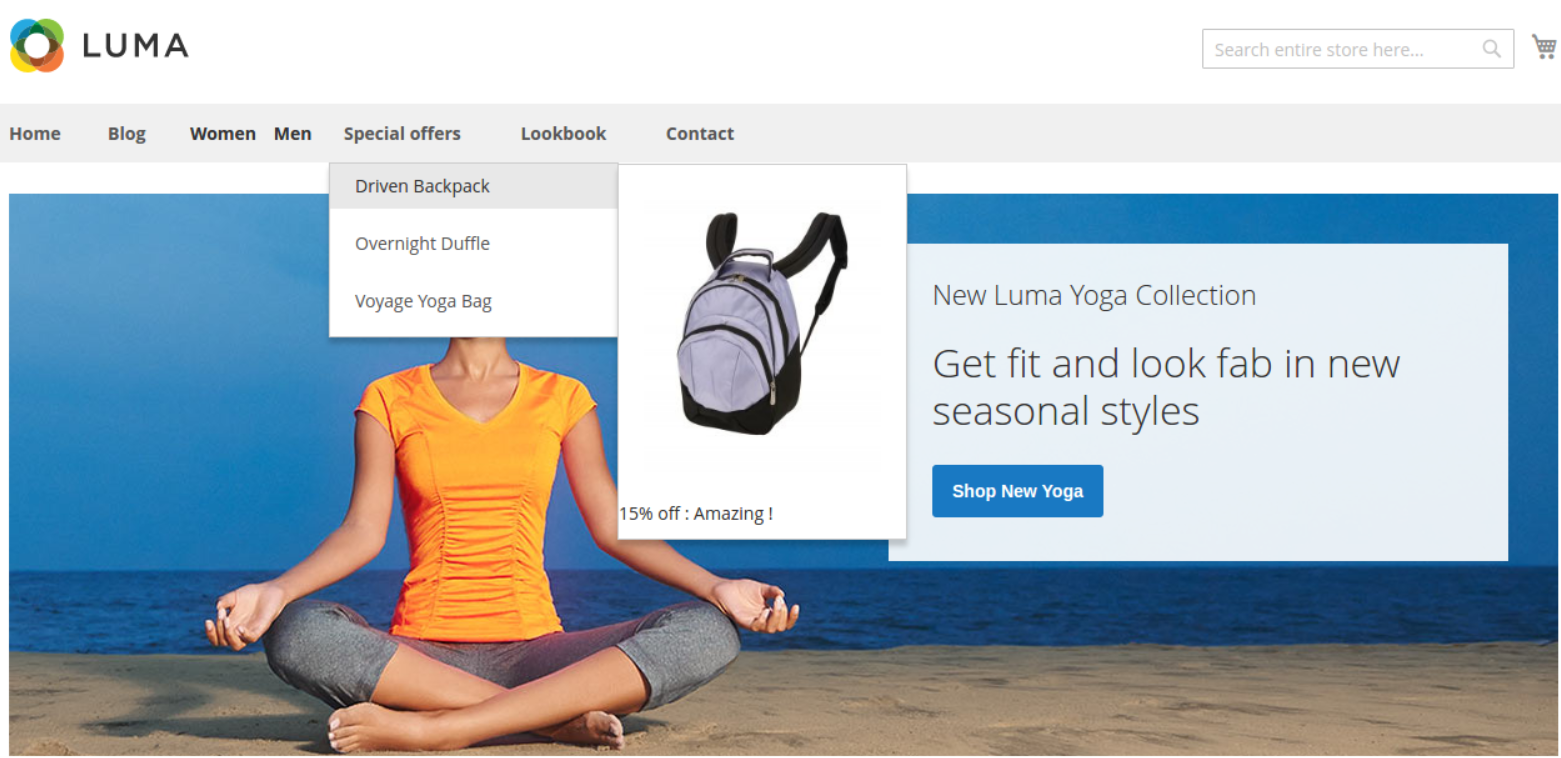The width and height of the screenshot is (1561, 758).
Task: Expand the Men category menu
Action: point(293,133)
